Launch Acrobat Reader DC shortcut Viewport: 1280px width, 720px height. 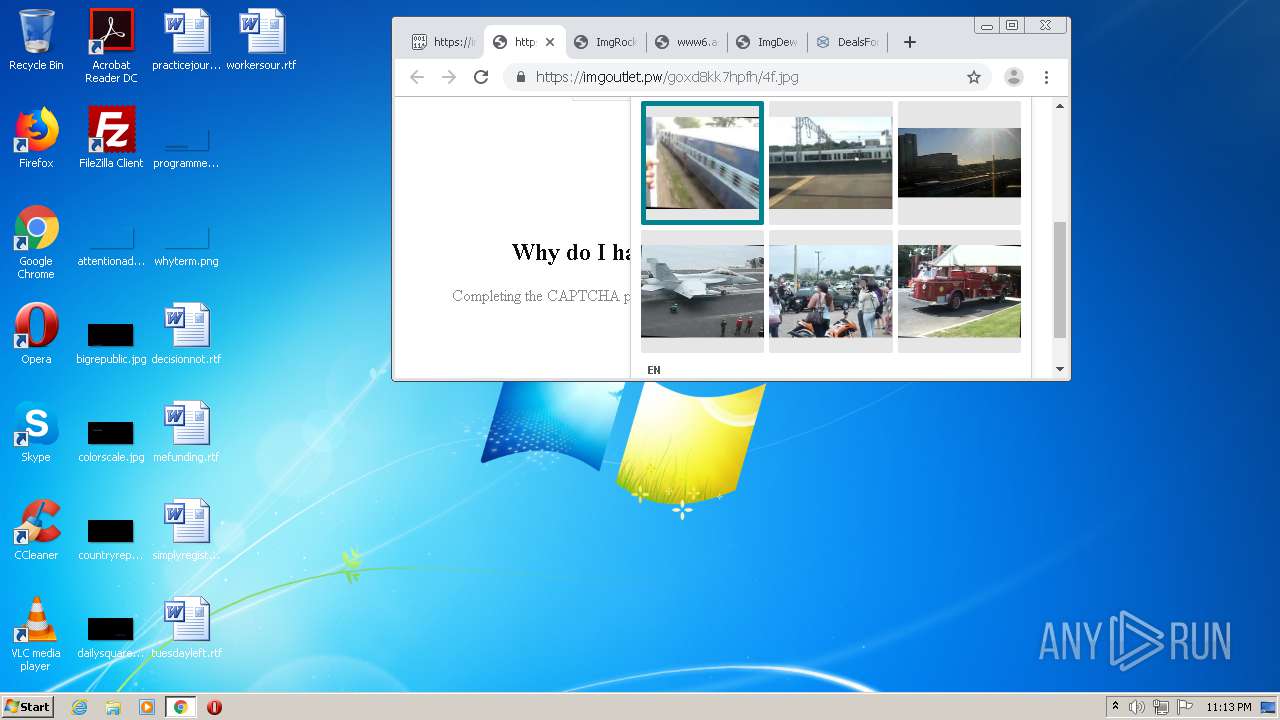pos(111,46)
